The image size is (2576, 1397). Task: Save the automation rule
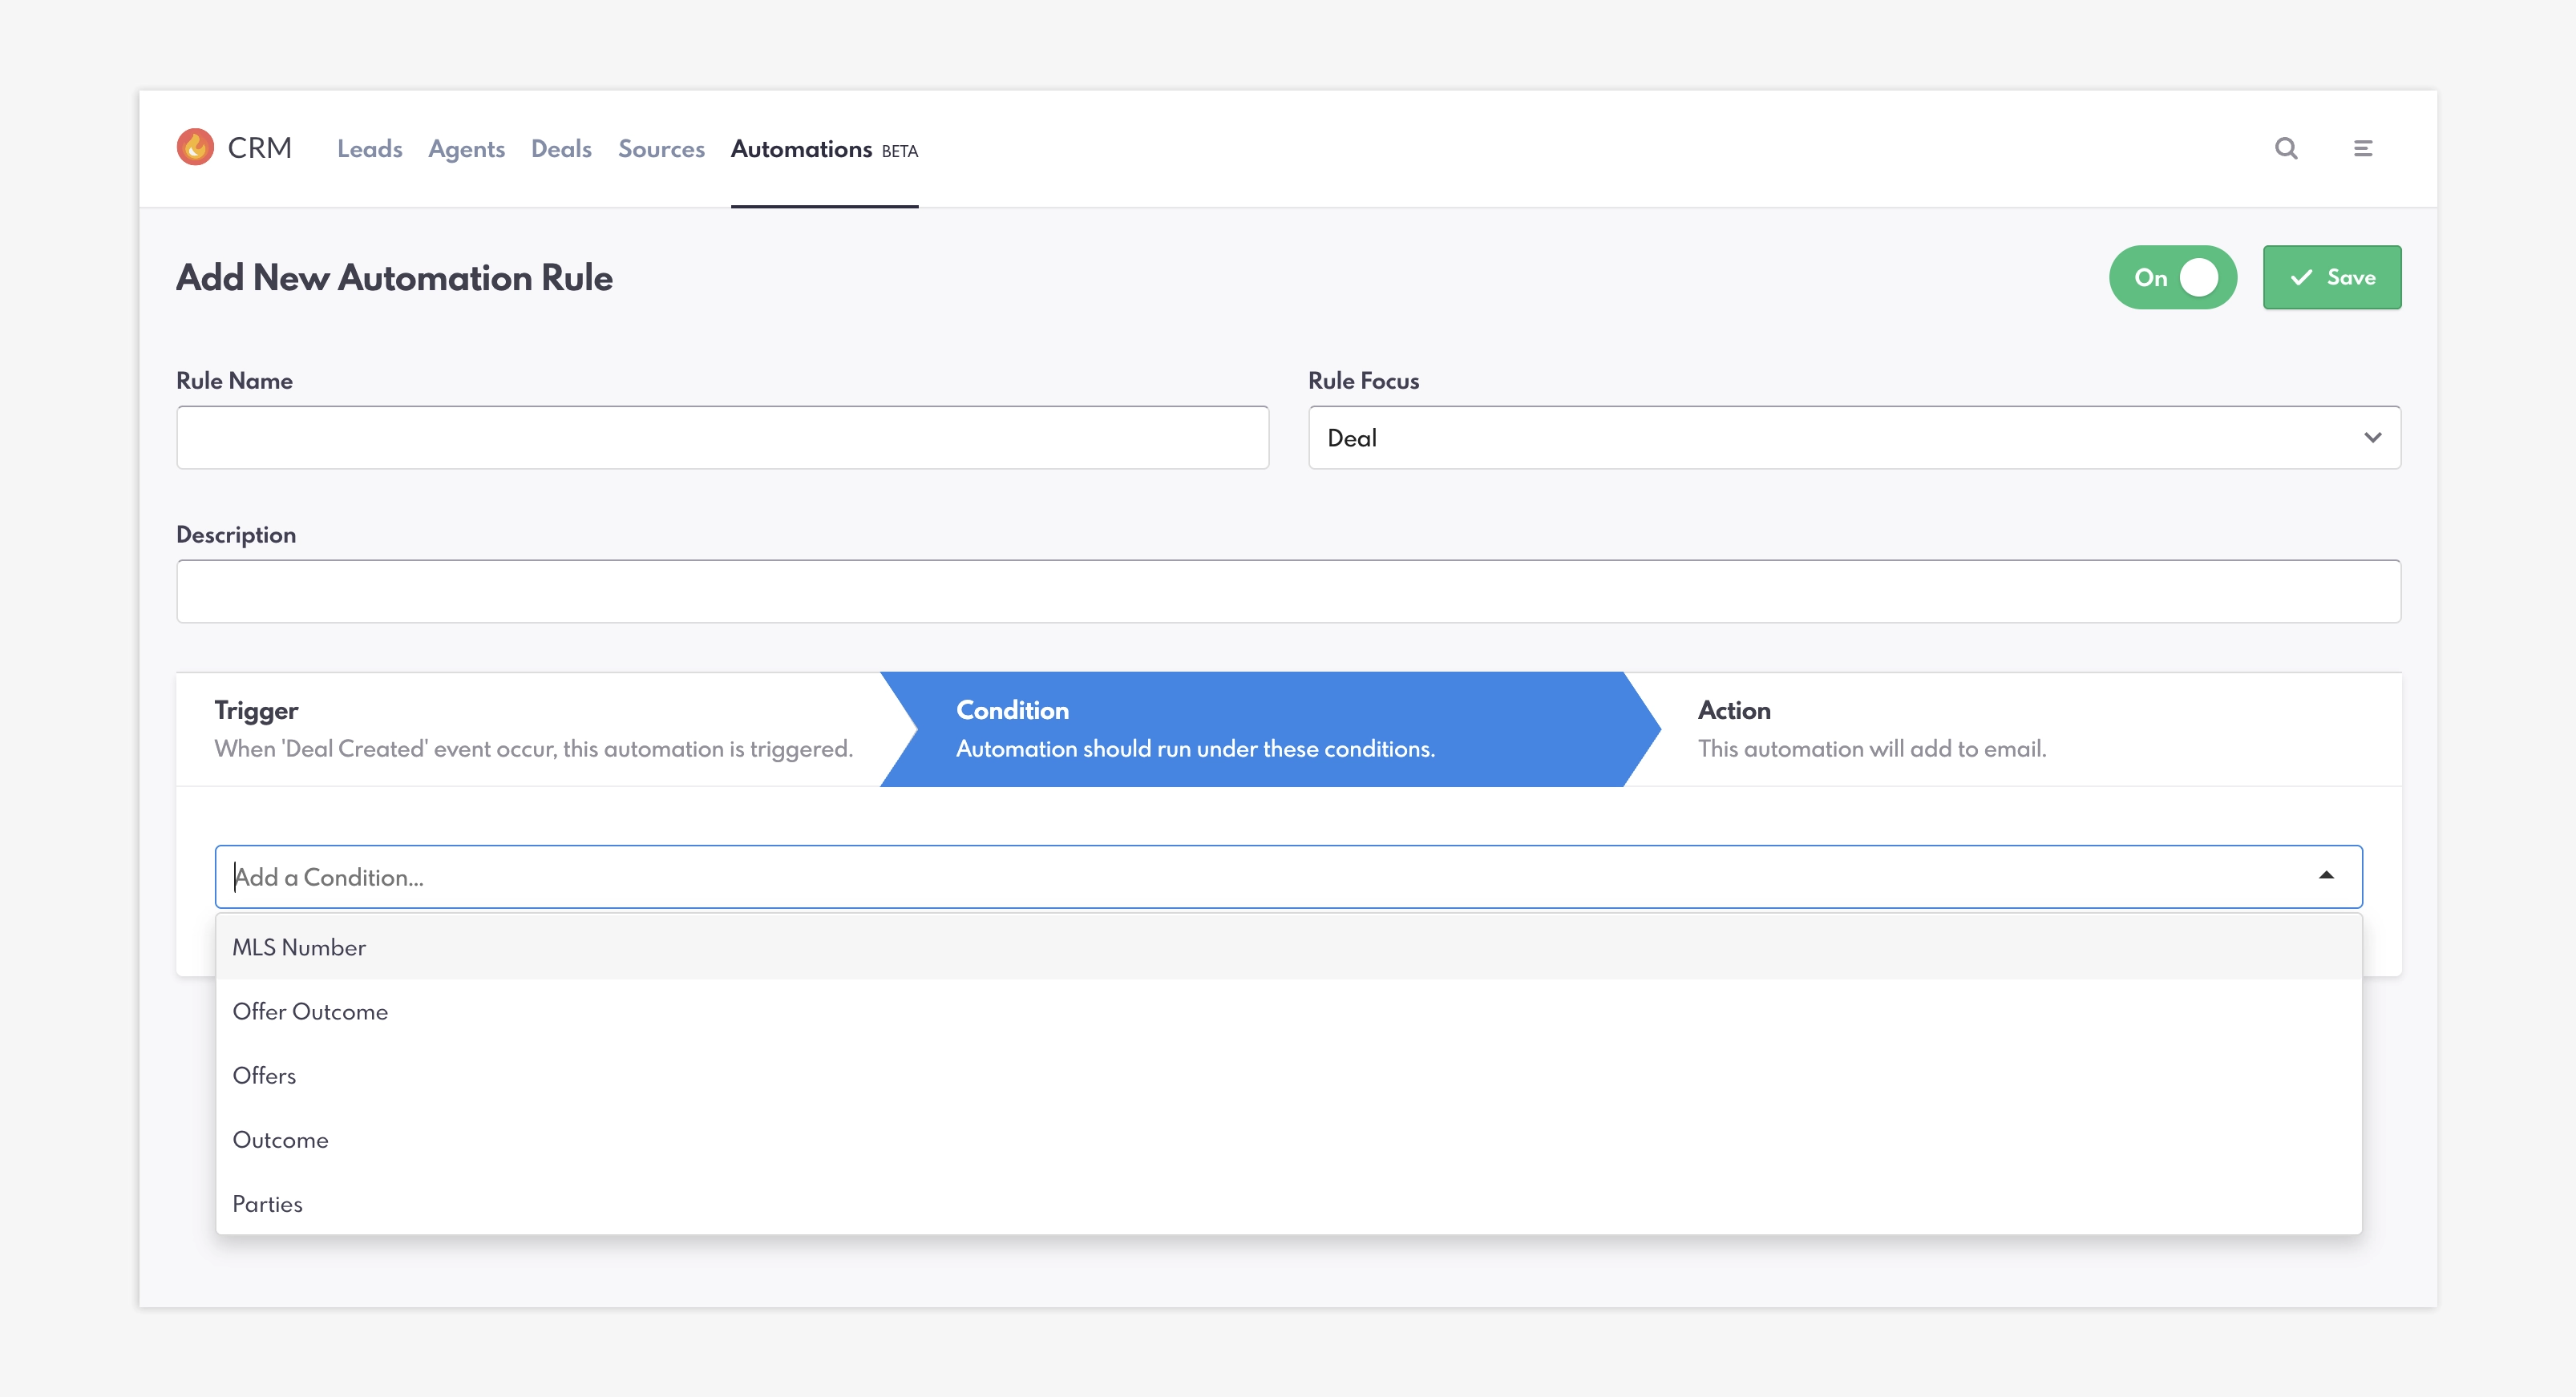tap(2332, 277)
